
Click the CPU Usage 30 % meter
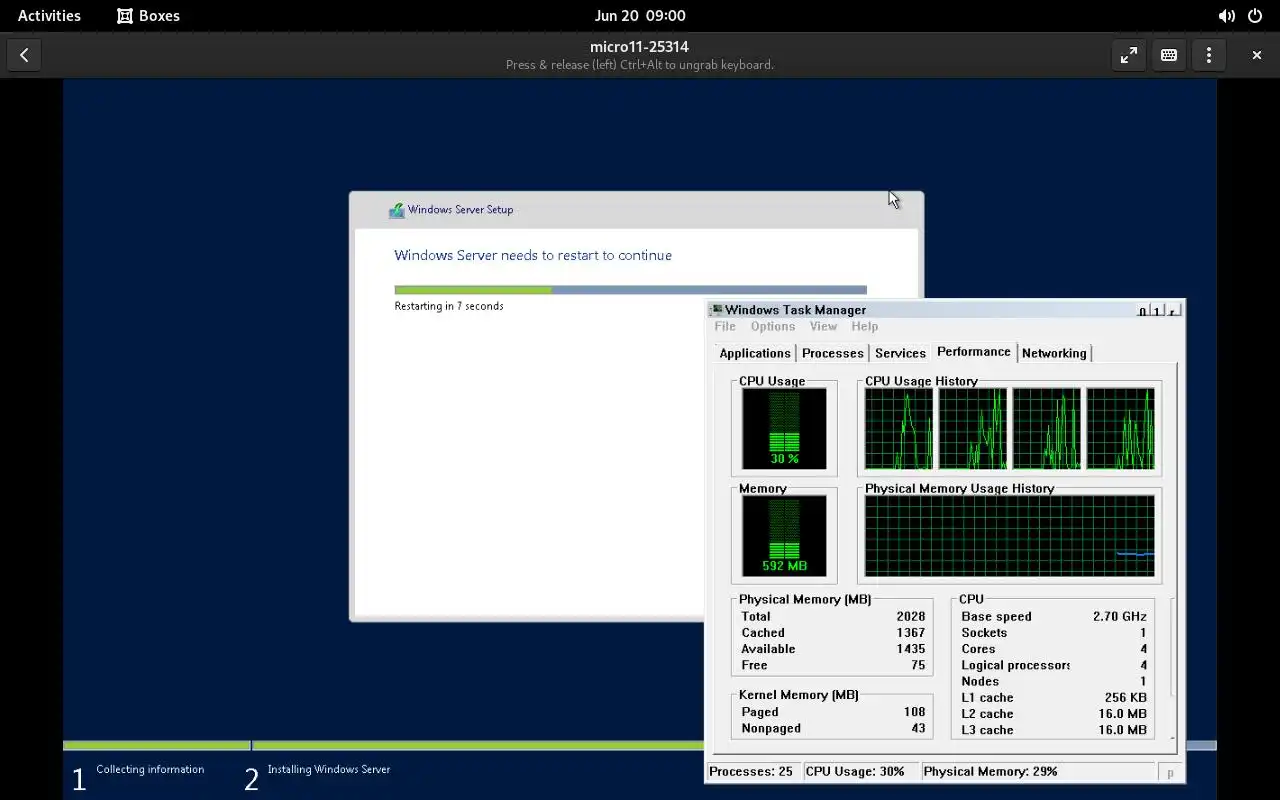pyautogui.click(x=784, y=428)
